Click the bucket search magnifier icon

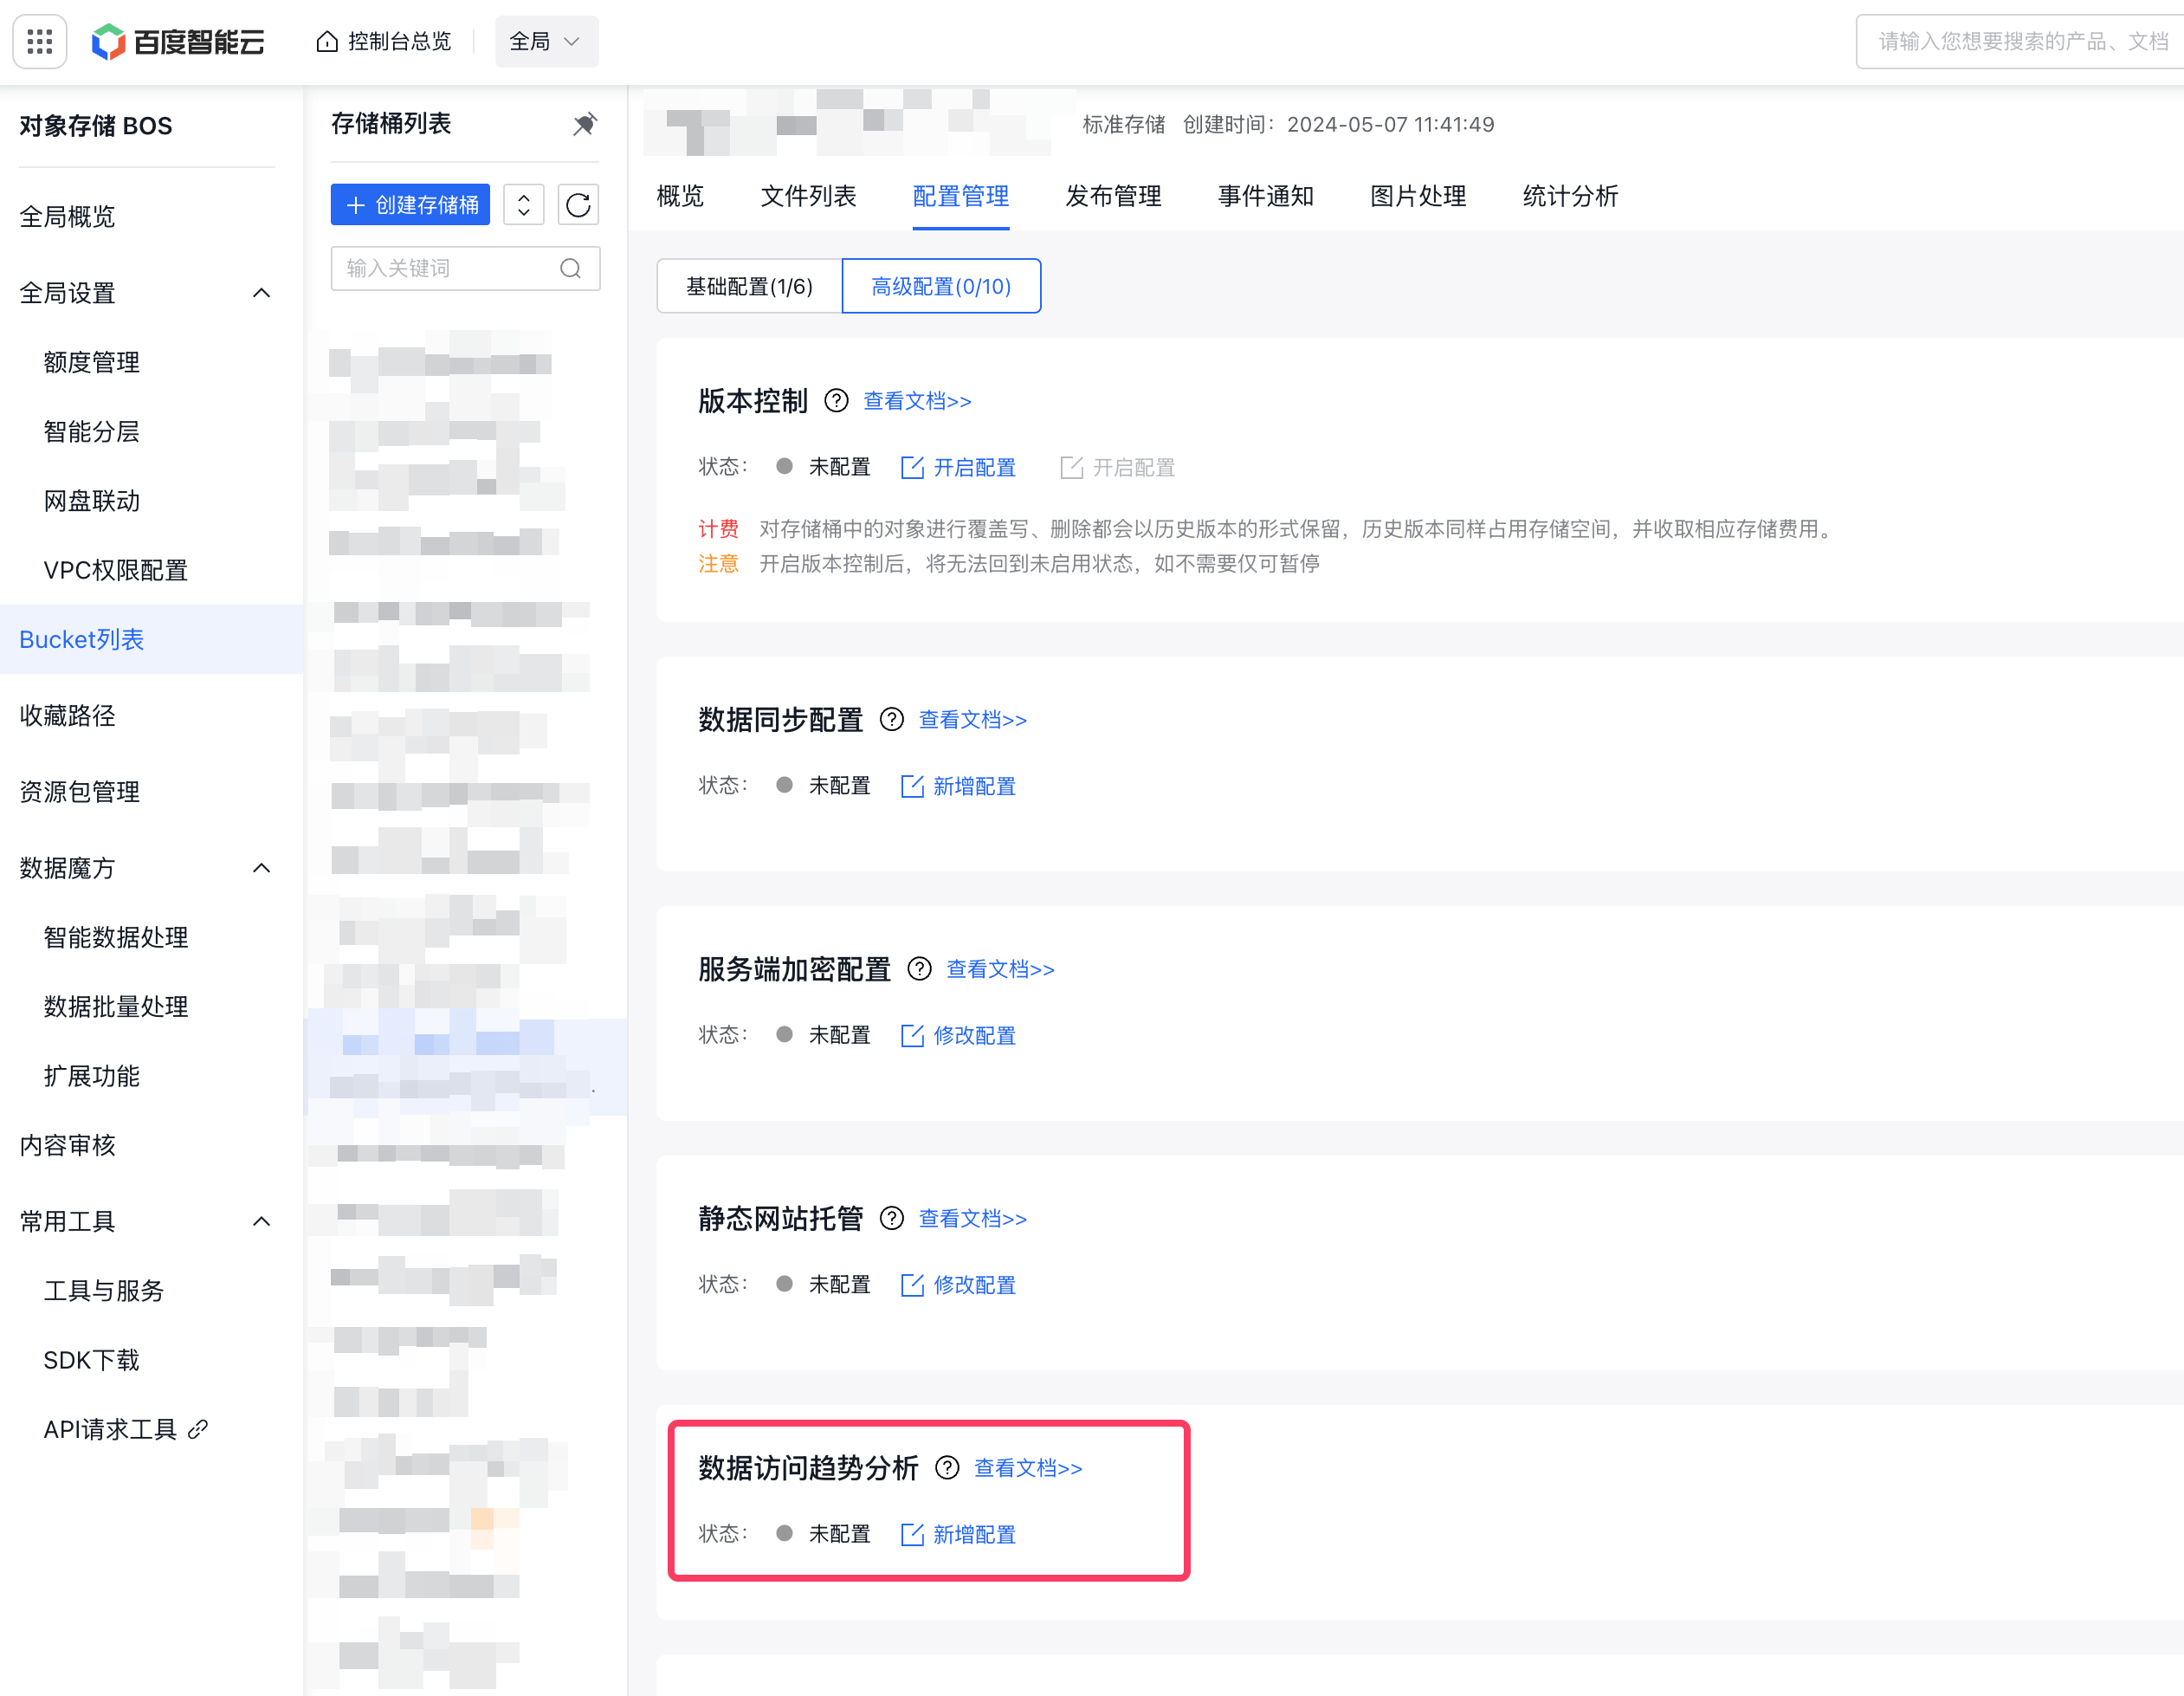pyautogui.click(x=571, y=268)
